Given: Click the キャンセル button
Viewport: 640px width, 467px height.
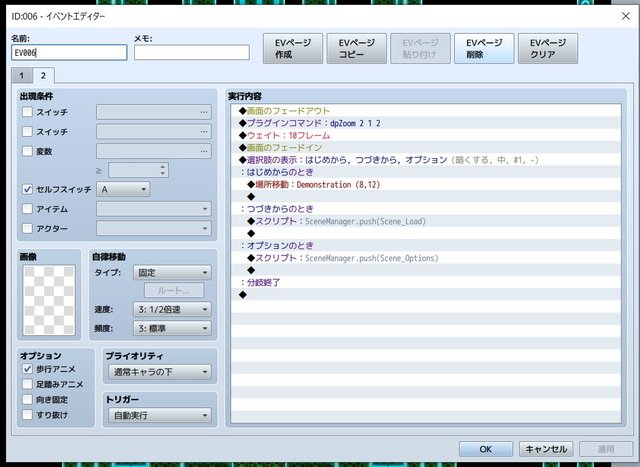Looking at the screenshot, I should (x=546, y=449).
